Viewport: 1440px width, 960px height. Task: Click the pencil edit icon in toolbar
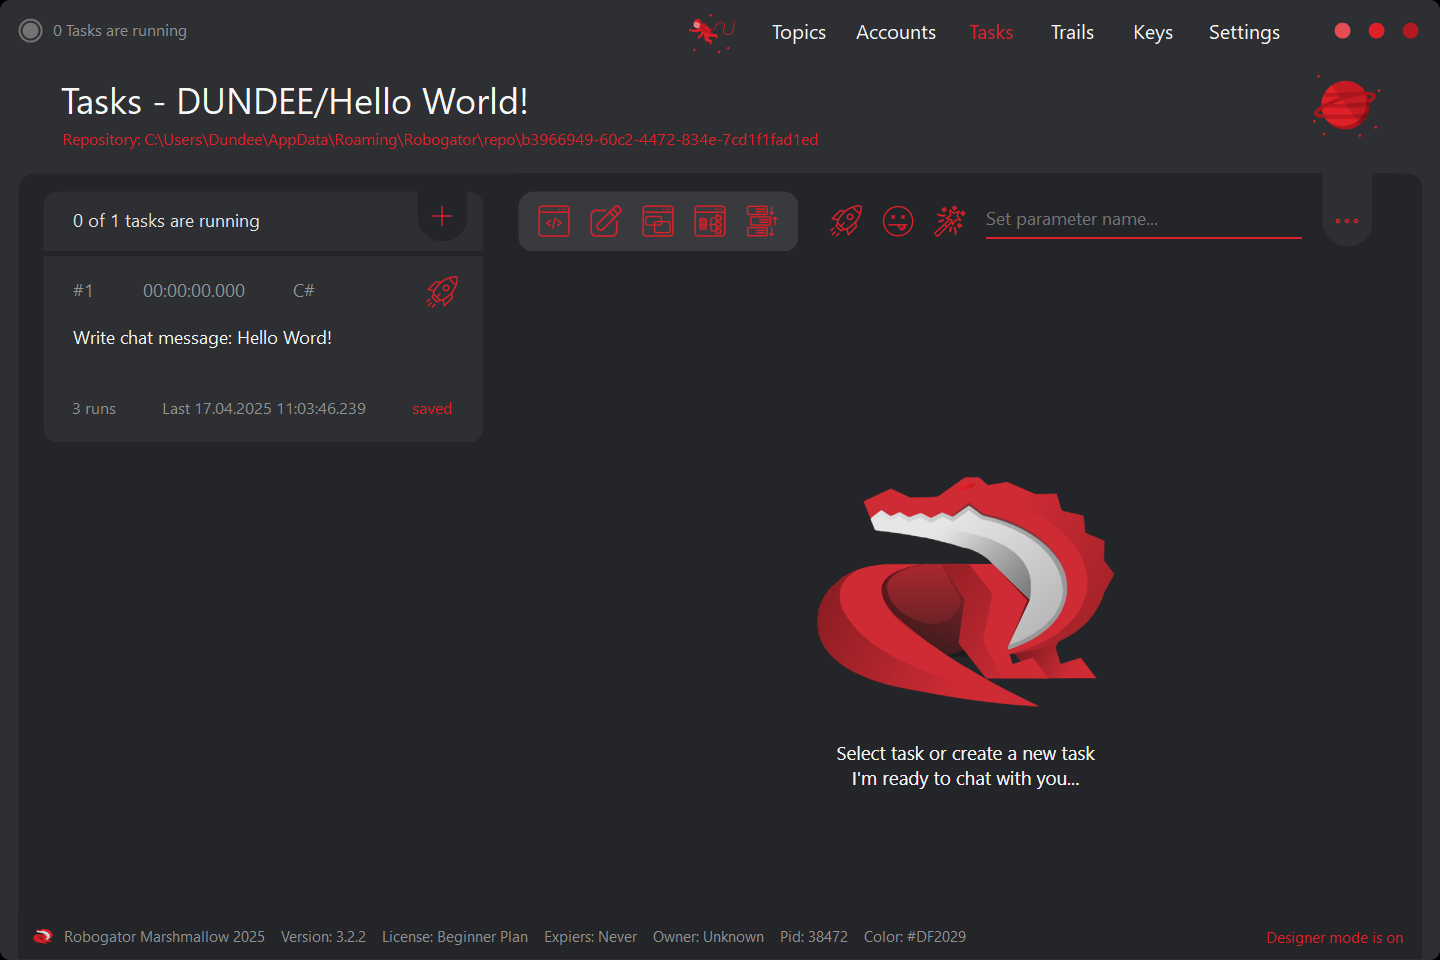[x=606, y=221]
